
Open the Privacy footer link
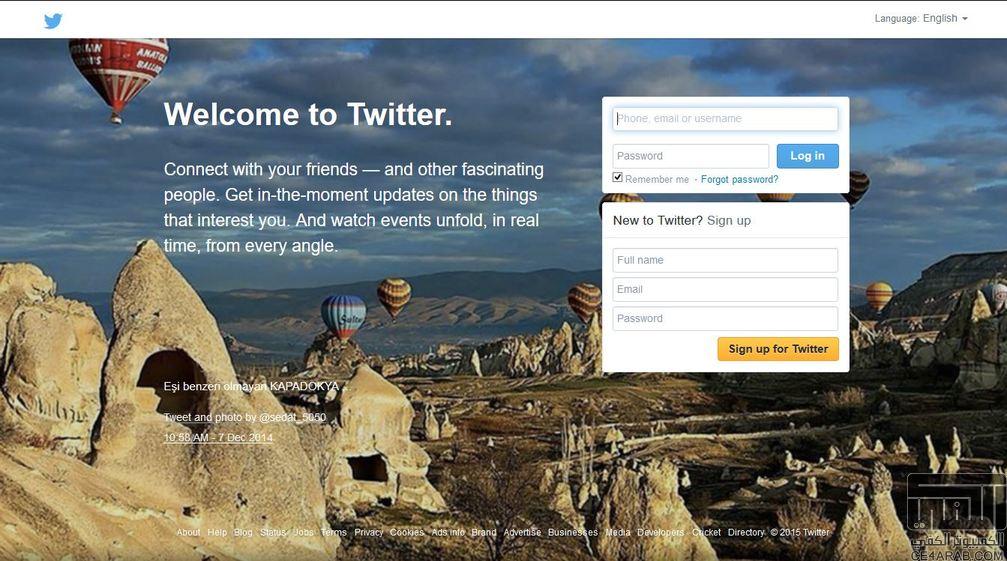coord(369,532)
